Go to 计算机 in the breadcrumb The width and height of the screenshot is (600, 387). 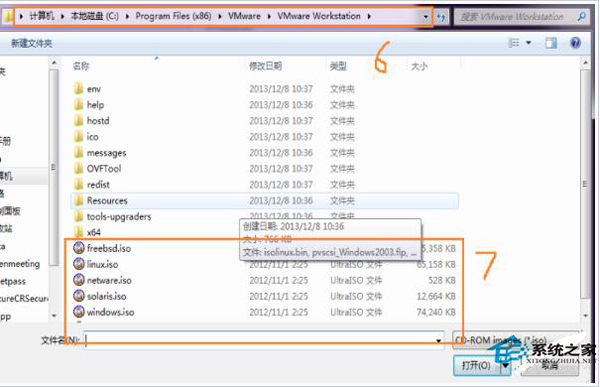pos(42,16)
